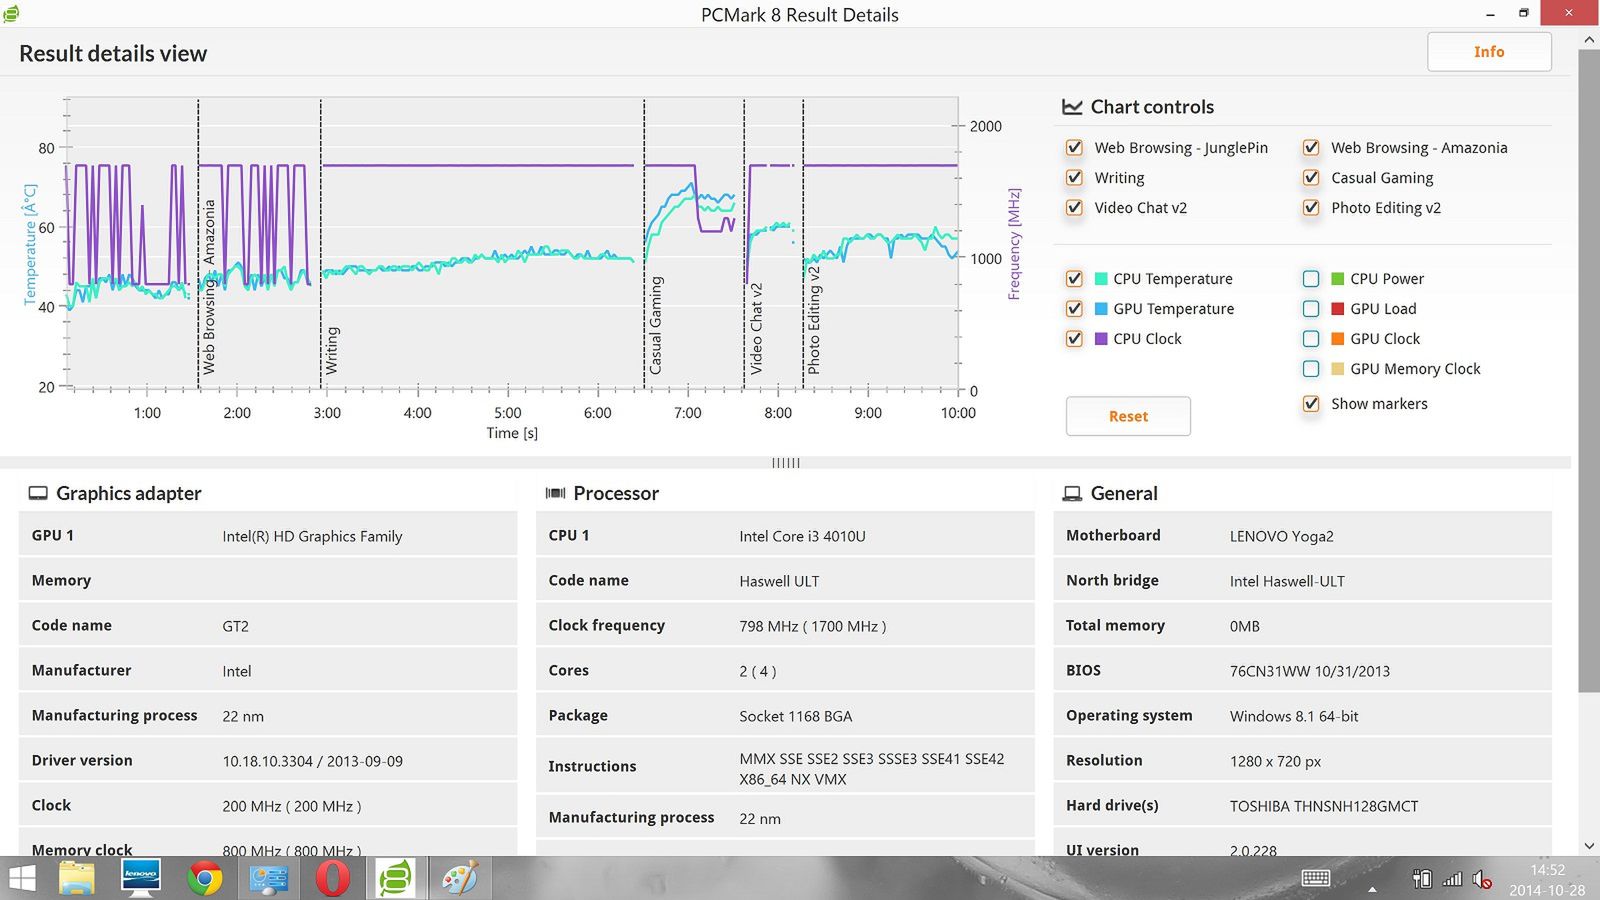Image resolution: width=1600 pixels, height=900 pixels.
Task: Show hidden tray icons arrow
Action: tap(1372, 889)
